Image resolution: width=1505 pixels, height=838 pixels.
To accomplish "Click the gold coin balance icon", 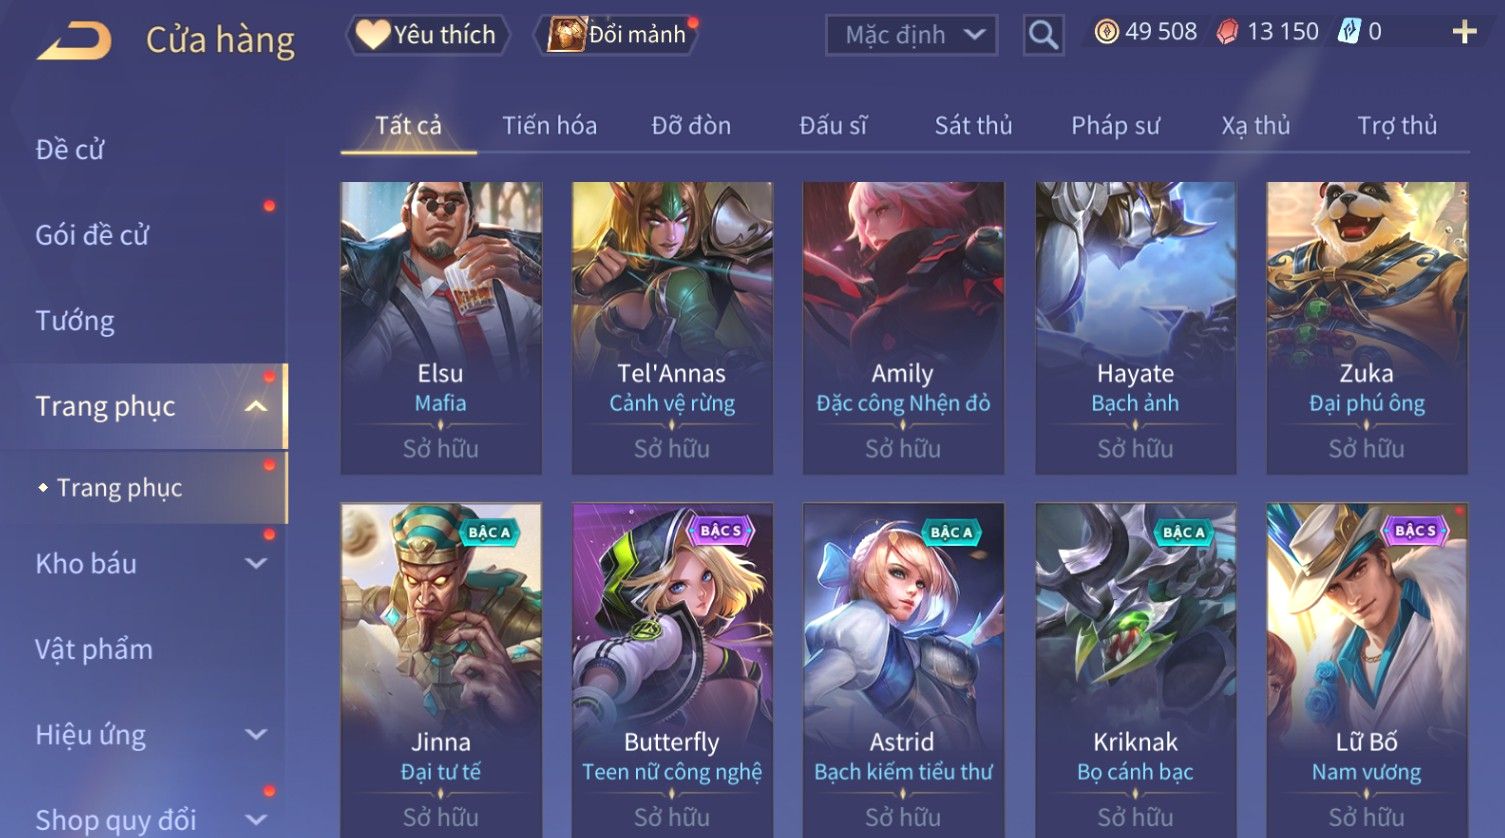I will pyautogui.click(x=1106, y=32).
